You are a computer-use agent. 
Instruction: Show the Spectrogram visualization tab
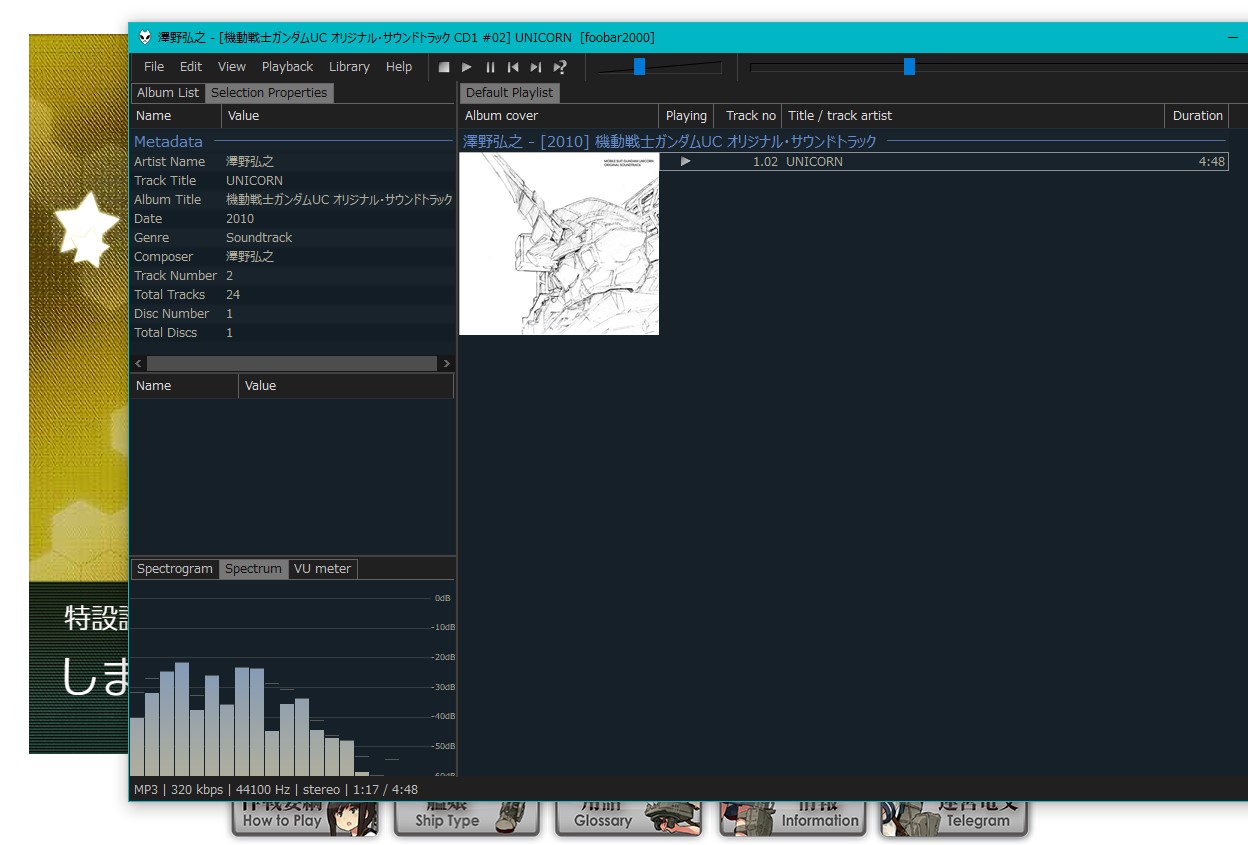point(175,569)
